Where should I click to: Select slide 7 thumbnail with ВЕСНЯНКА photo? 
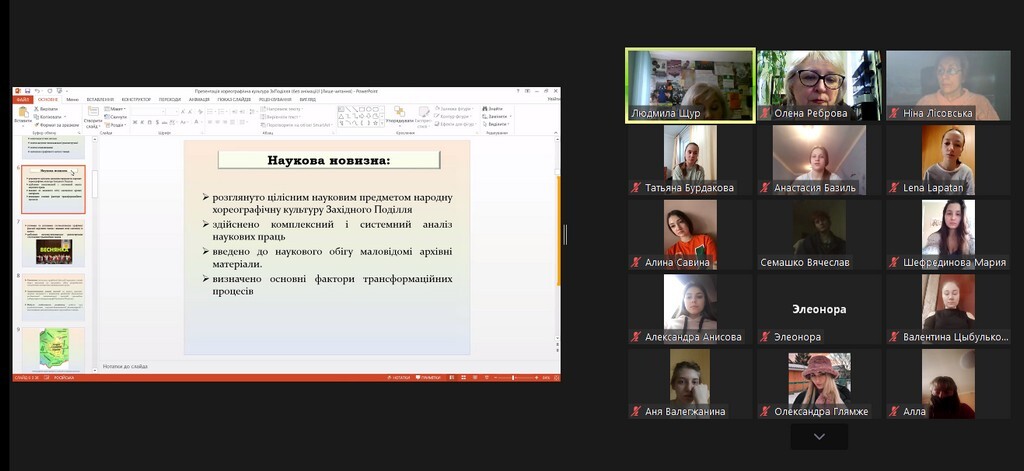click(53, 243)
